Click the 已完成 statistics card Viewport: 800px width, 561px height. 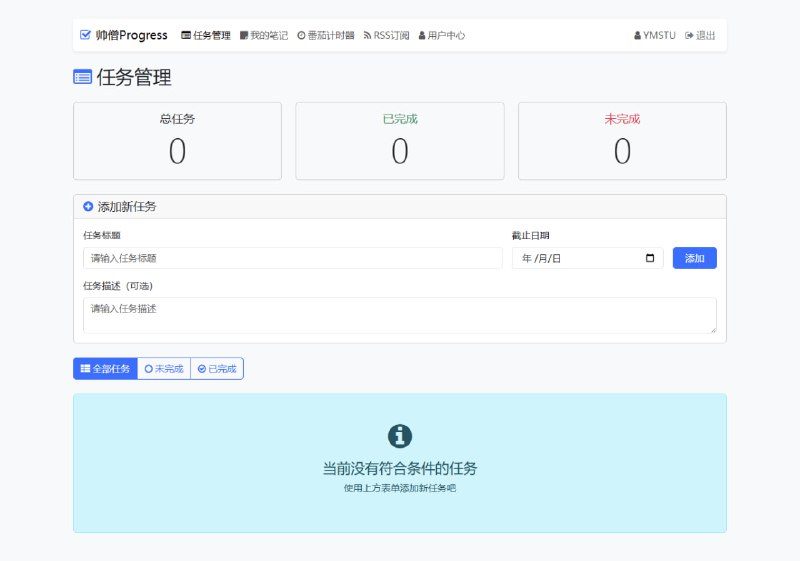400,141
